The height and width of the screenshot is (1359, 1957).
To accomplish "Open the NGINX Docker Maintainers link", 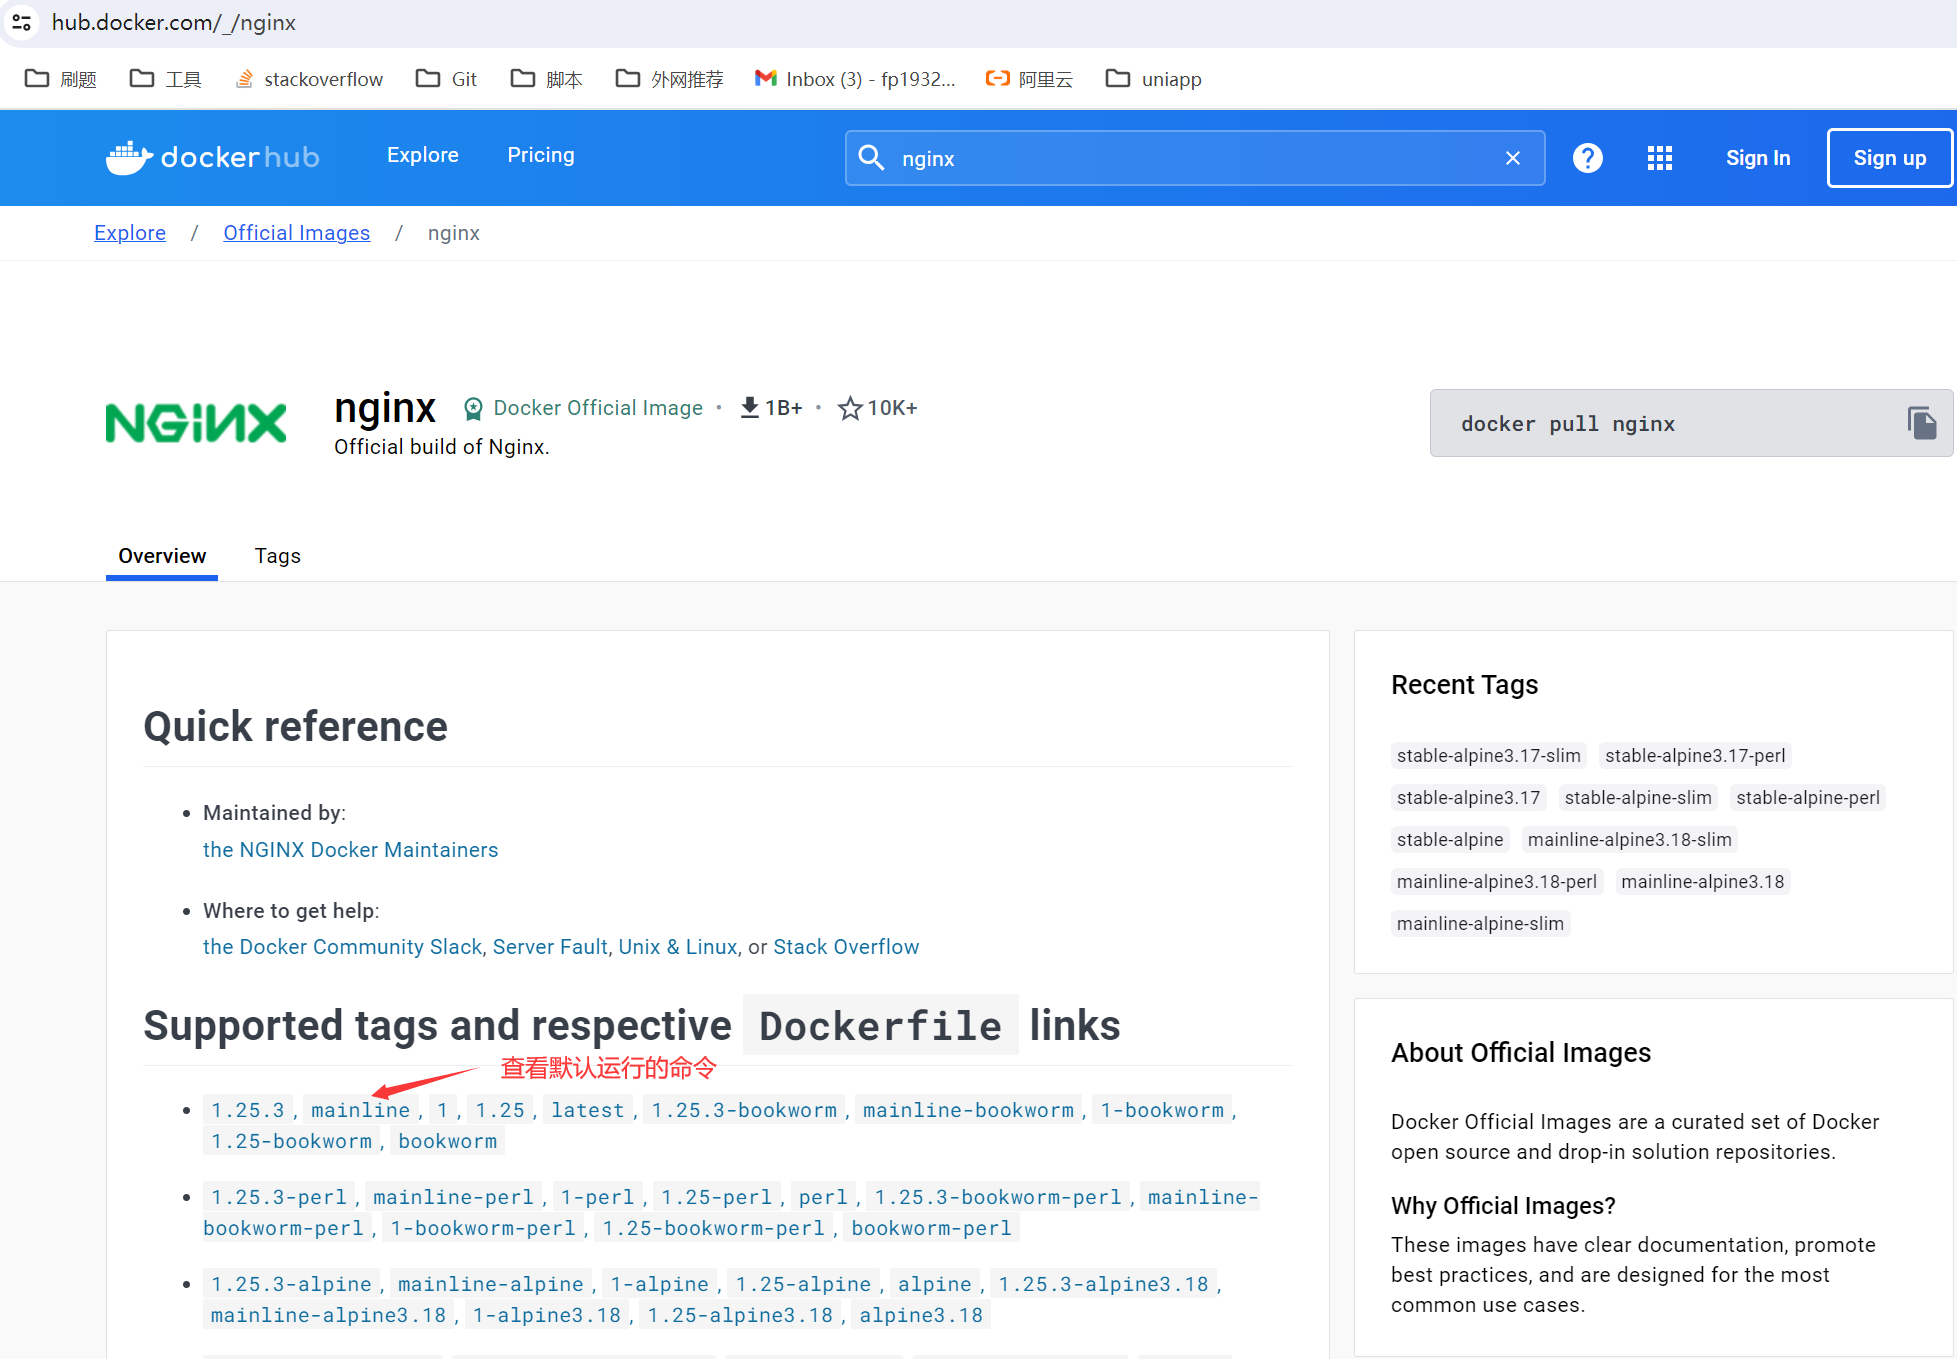I will pyautogui.click(x=350, y=850).
